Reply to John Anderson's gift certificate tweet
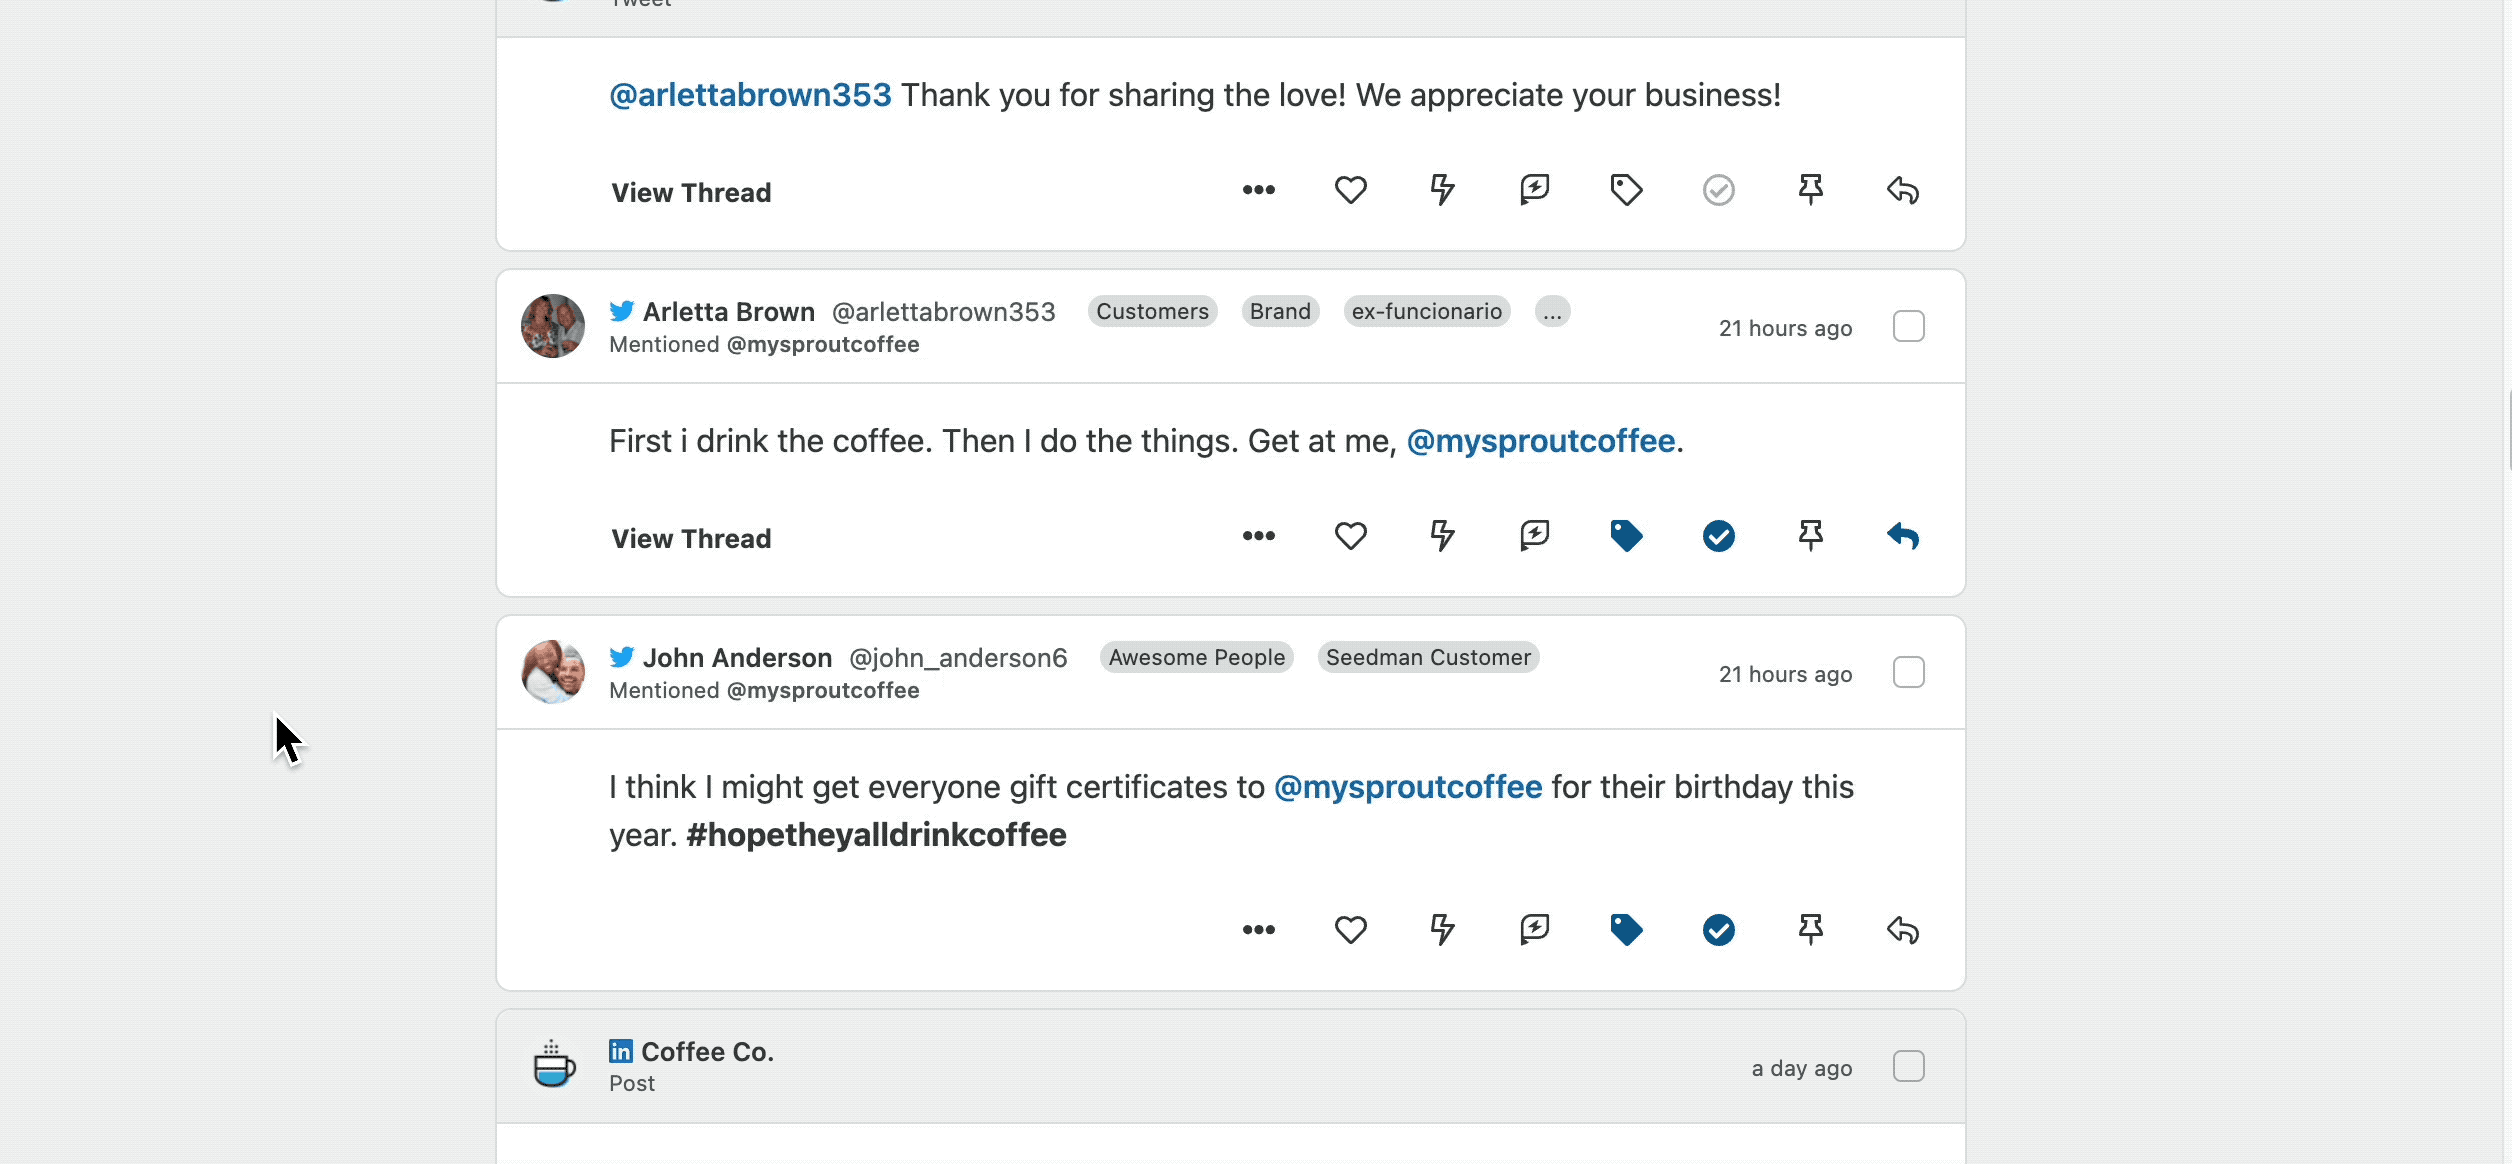 pos(1902,930)
